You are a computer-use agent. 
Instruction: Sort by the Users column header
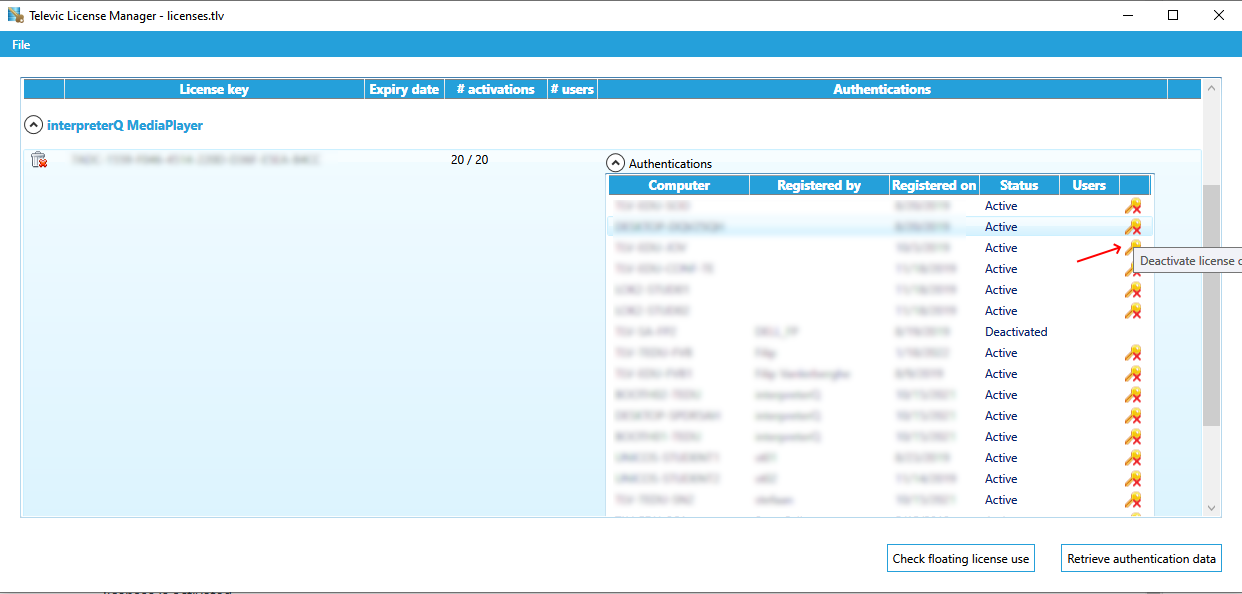coord(1089,185)
